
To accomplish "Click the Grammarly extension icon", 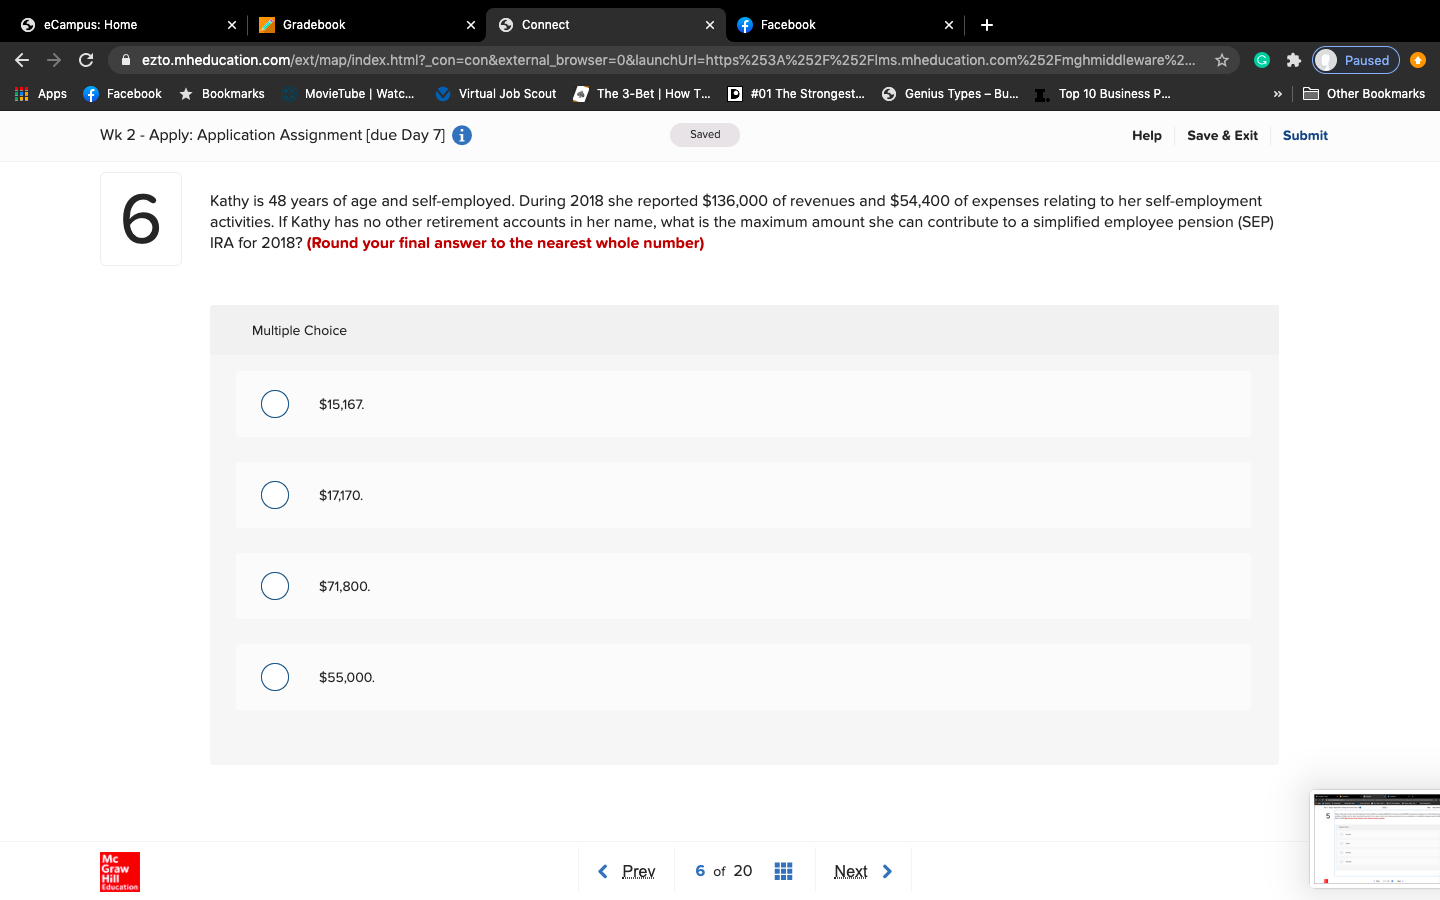I will [1261, 60].
